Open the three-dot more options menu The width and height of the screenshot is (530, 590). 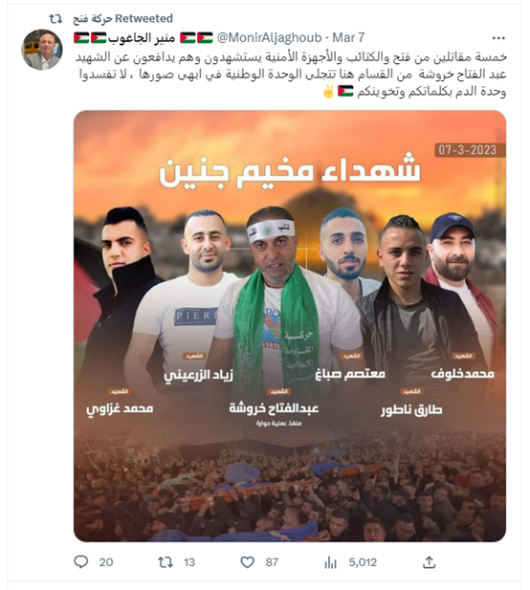(498, 38)
